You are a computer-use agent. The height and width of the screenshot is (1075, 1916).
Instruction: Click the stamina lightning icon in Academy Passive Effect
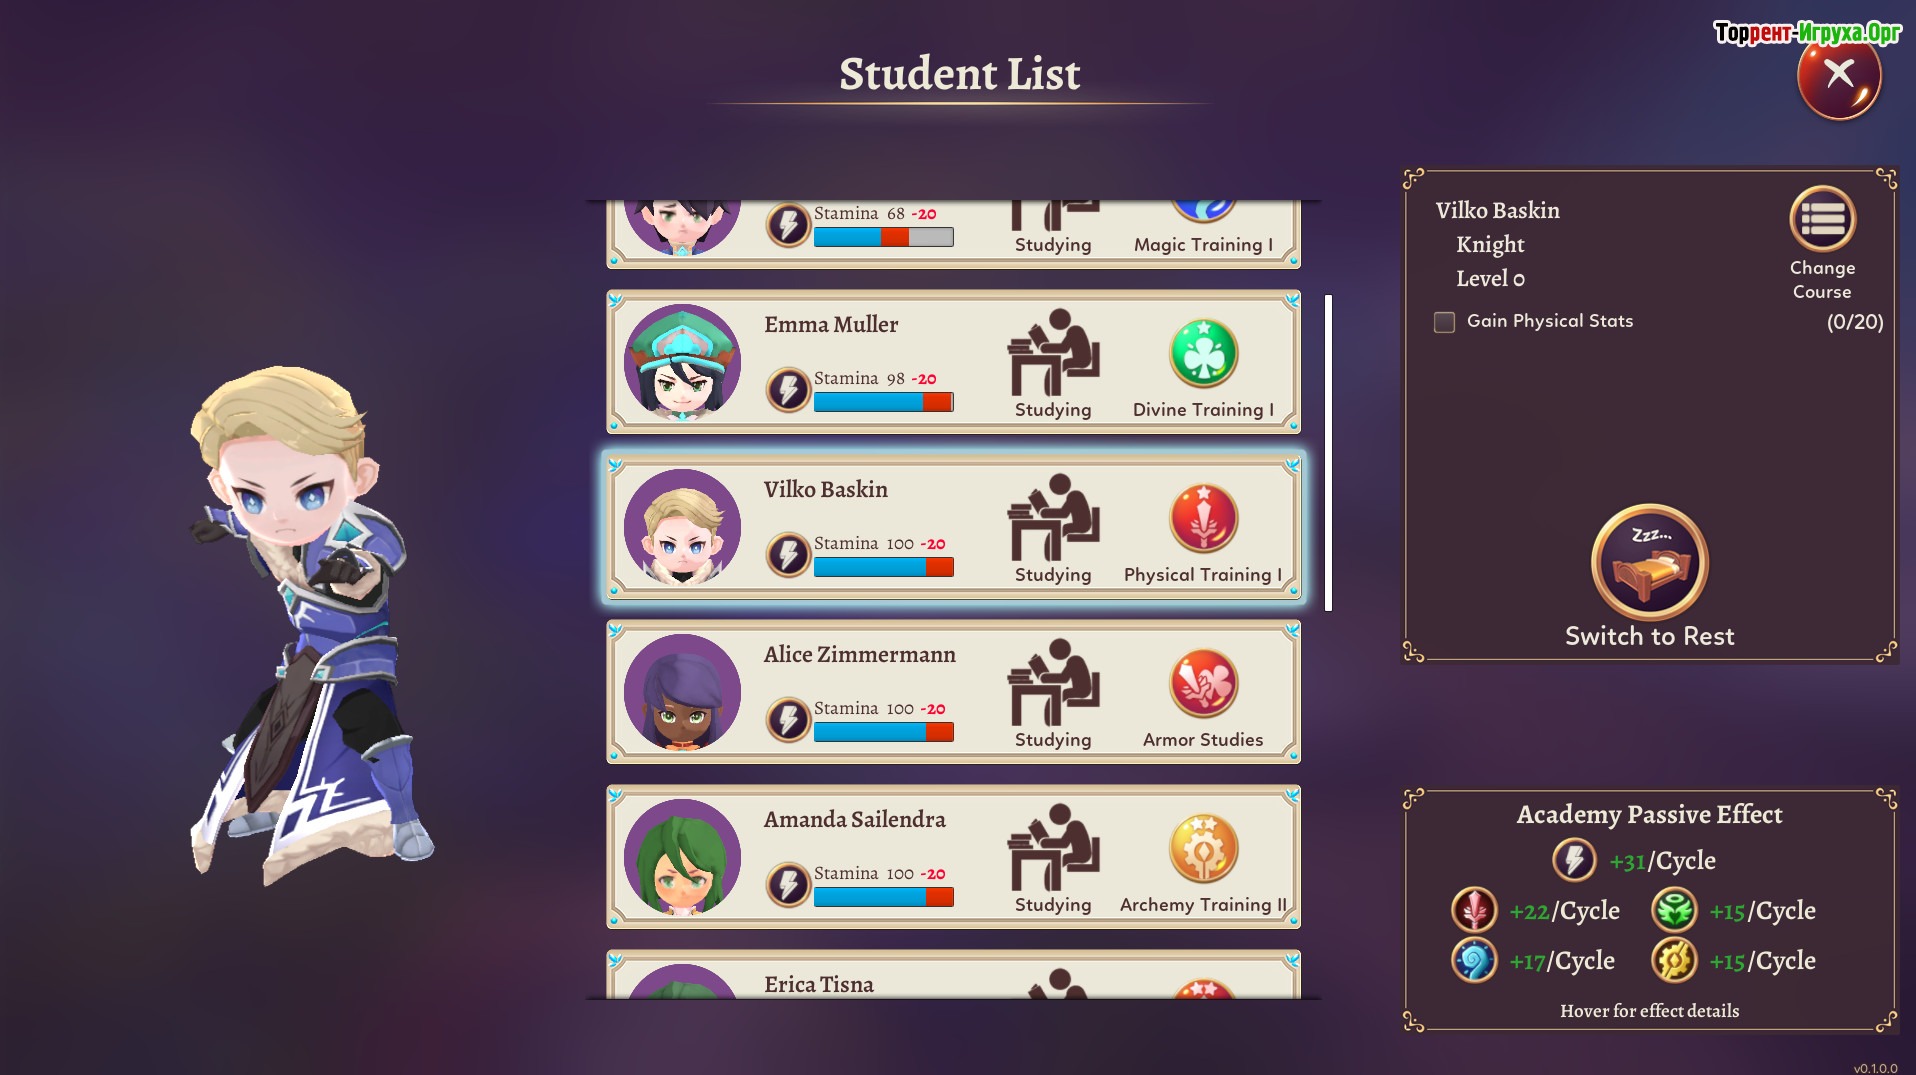coord(1574,860)
